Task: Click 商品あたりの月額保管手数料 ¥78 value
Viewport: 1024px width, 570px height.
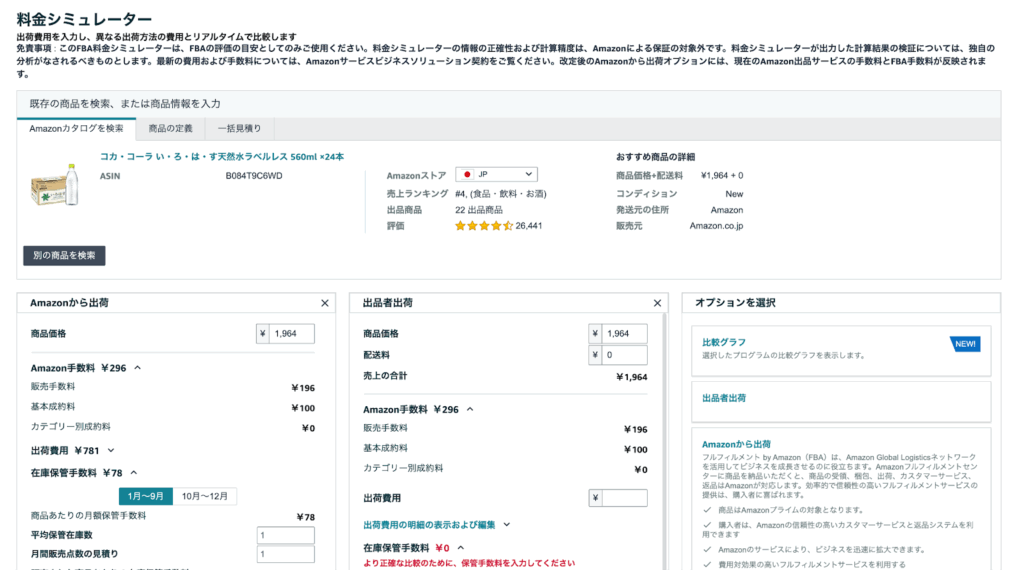Action: [x=306, y=516]
